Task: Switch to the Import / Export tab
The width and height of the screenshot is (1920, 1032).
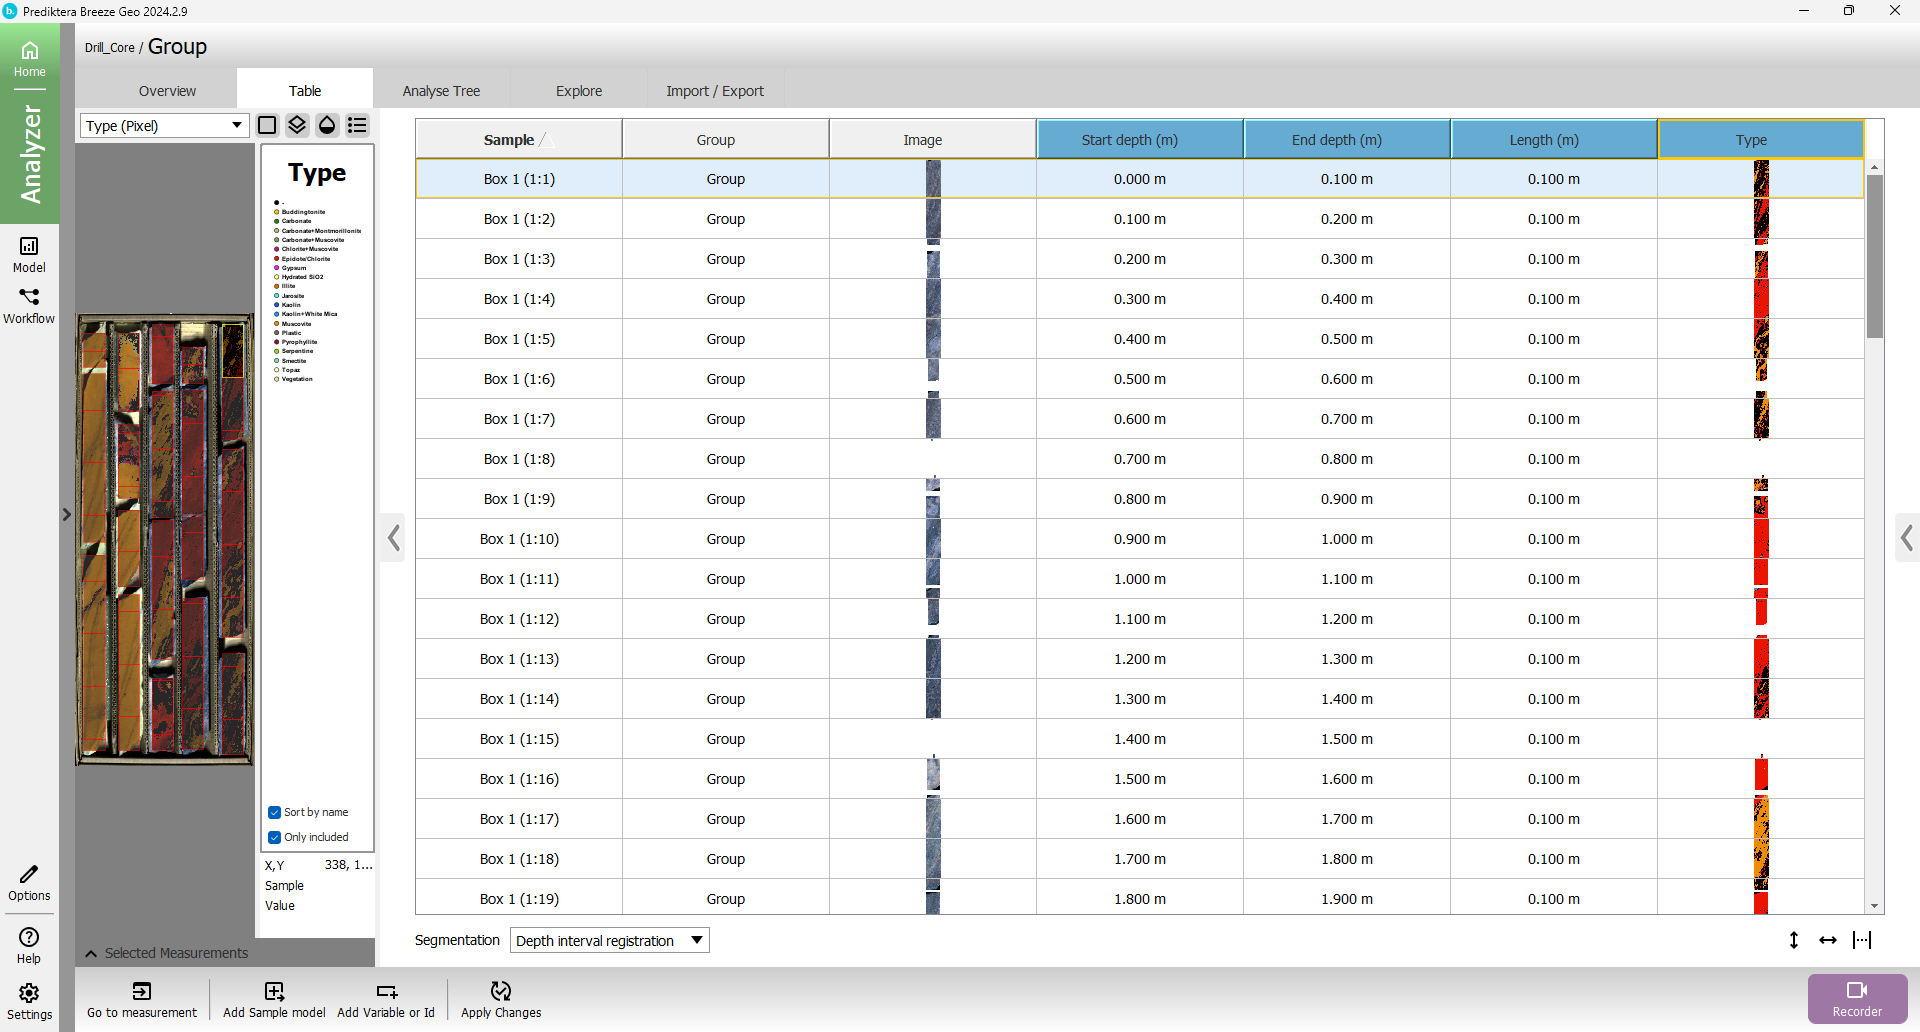Action: 714,91
